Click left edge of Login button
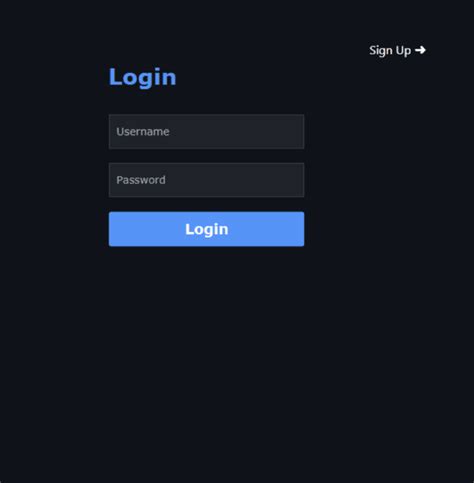This screenshot has height=483, width=474. point(113,229)
